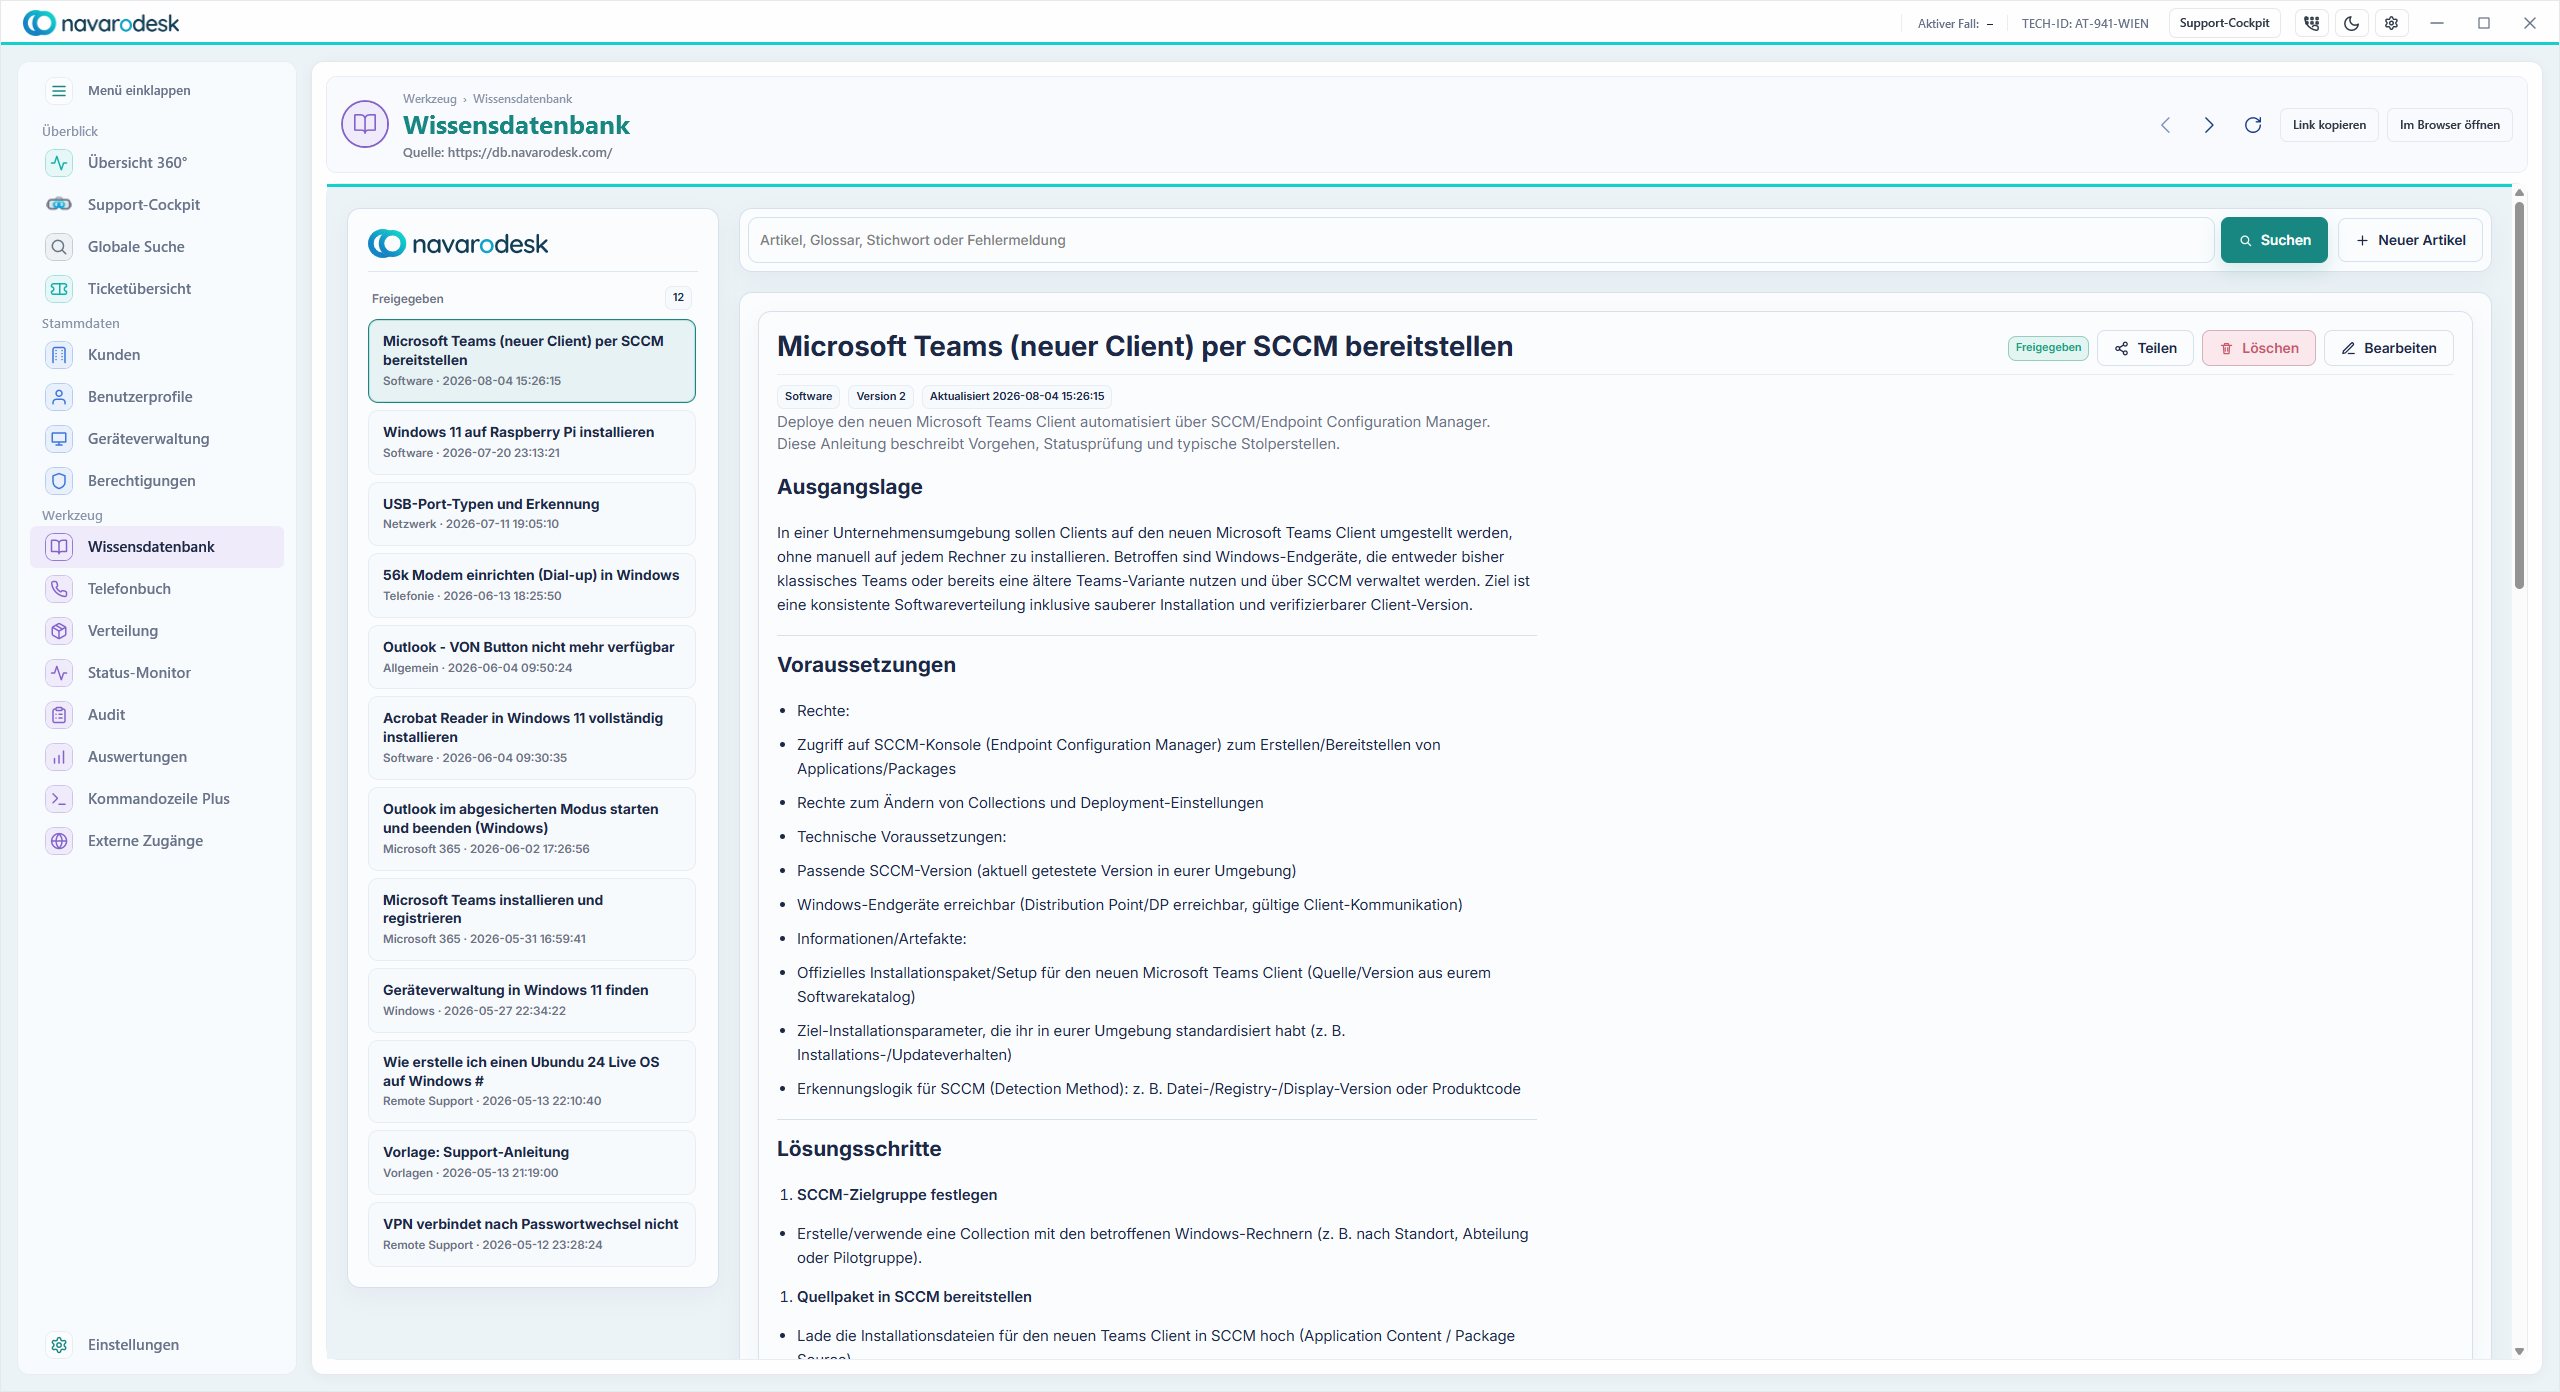Image resolution: width=2560 pixels, height=1392 pixels.
Task: Toggle dark mode moon icon
Action: [2351, 23]
